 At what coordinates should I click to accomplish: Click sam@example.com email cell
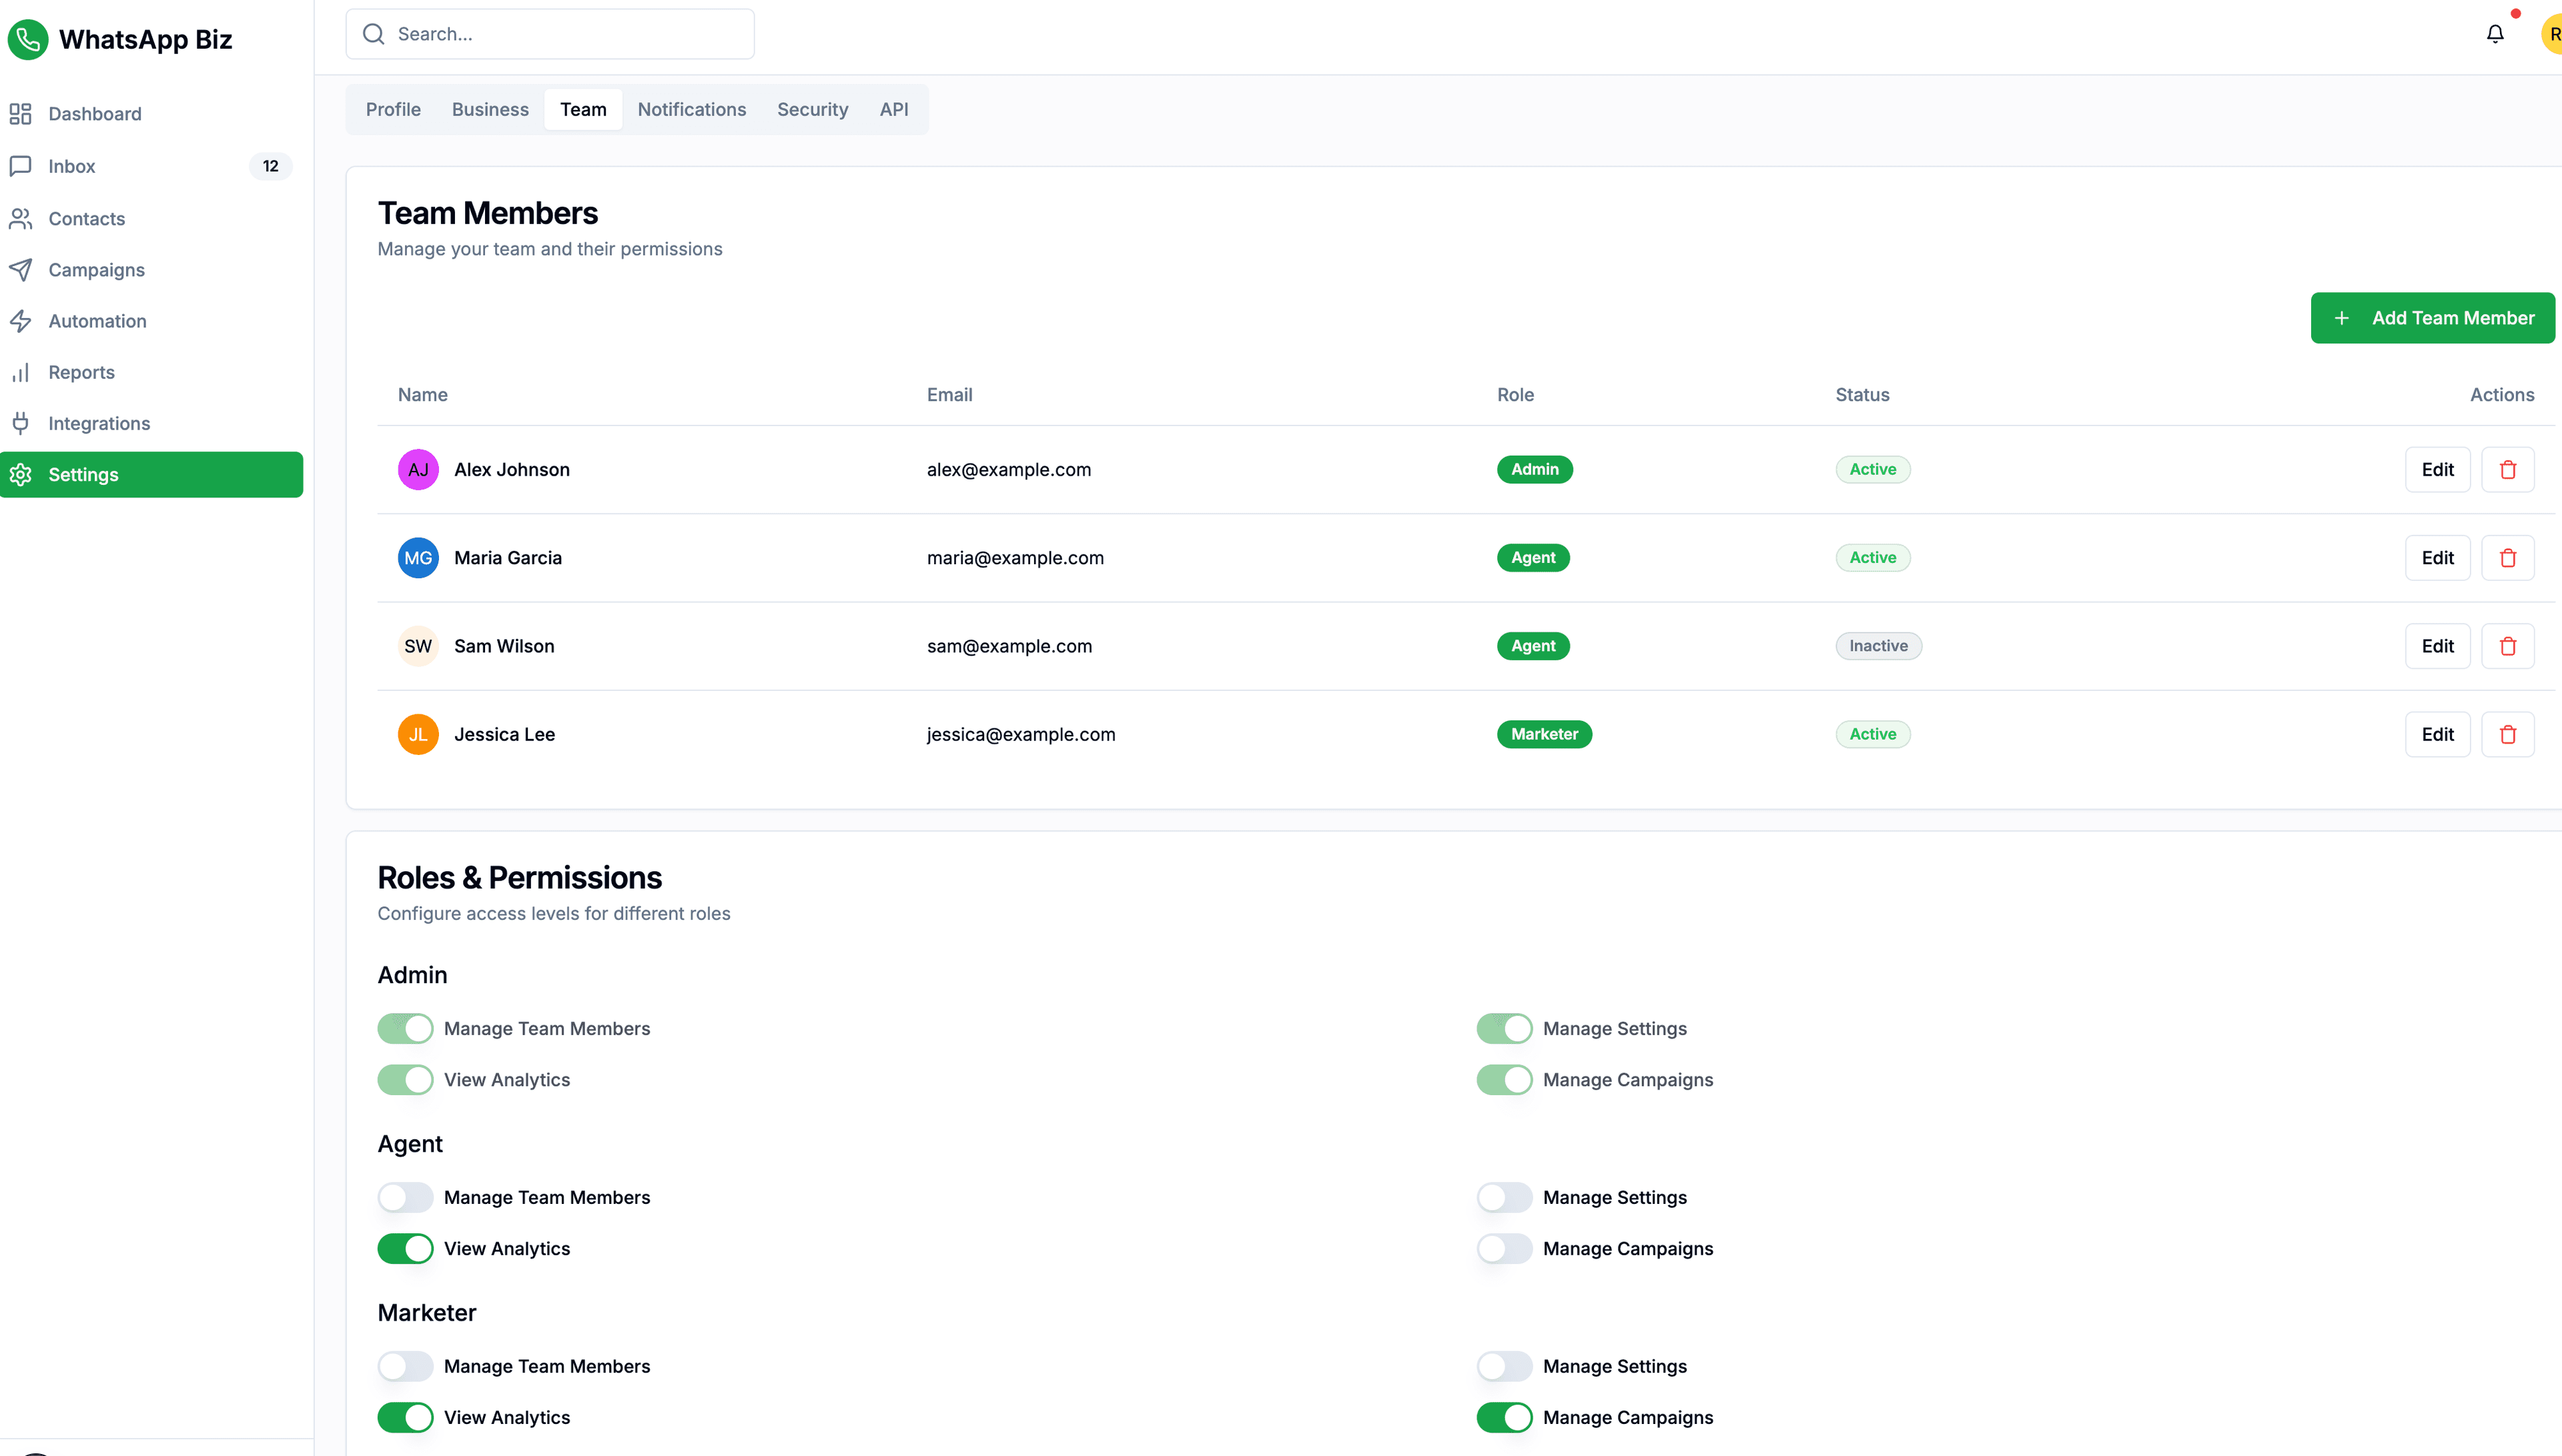click(1009, 646)
